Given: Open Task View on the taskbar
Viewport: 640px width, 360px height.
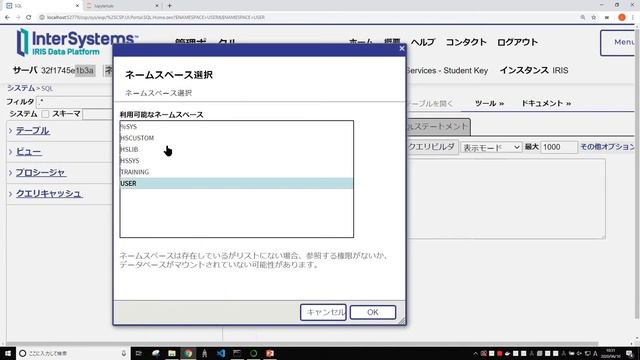Looking at the screenshot, I should [139, 353].
